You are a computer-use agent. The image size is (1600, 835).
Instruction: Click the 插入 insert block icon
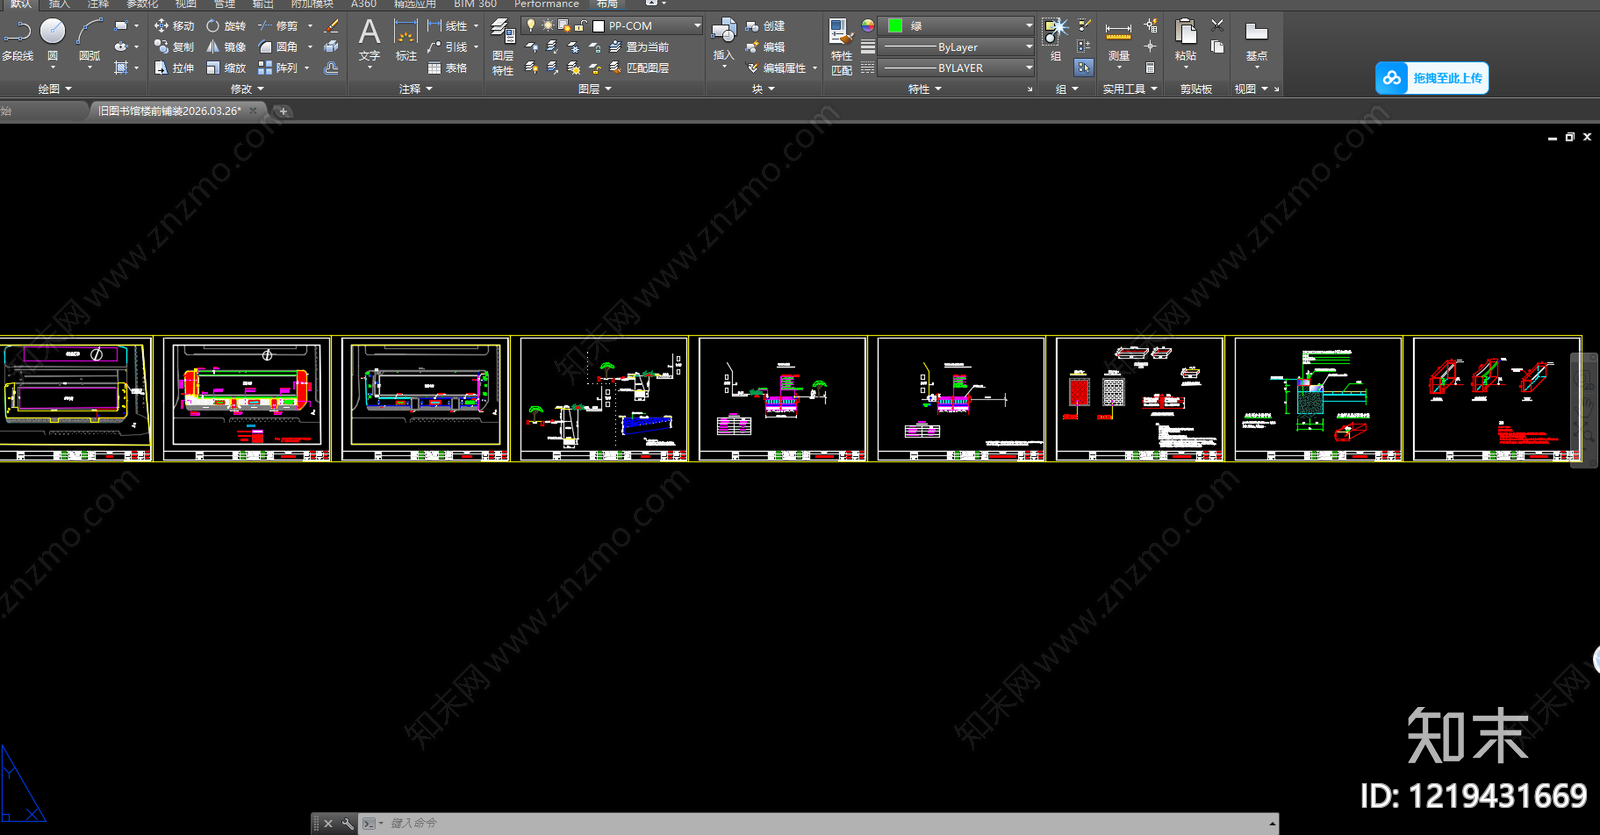(x=724, y=40)
